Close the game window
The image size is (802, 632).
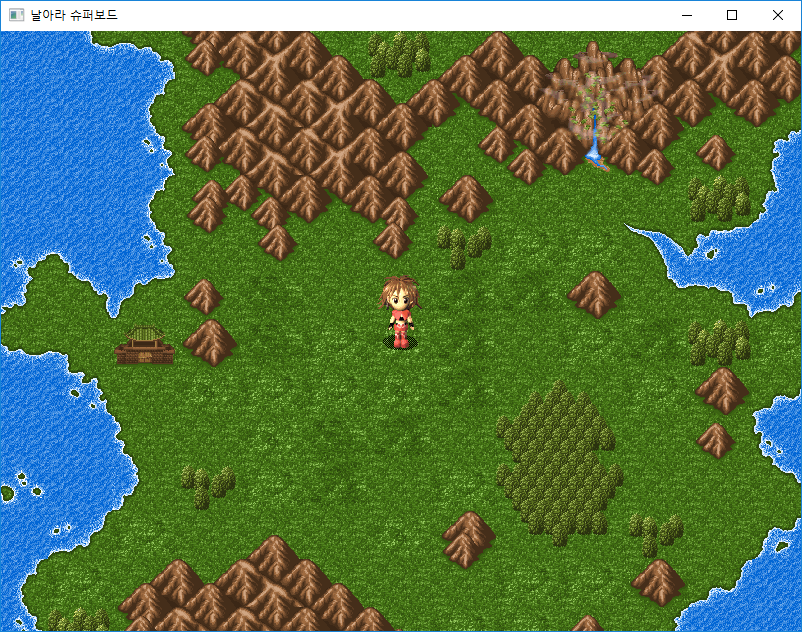point(777,15)
